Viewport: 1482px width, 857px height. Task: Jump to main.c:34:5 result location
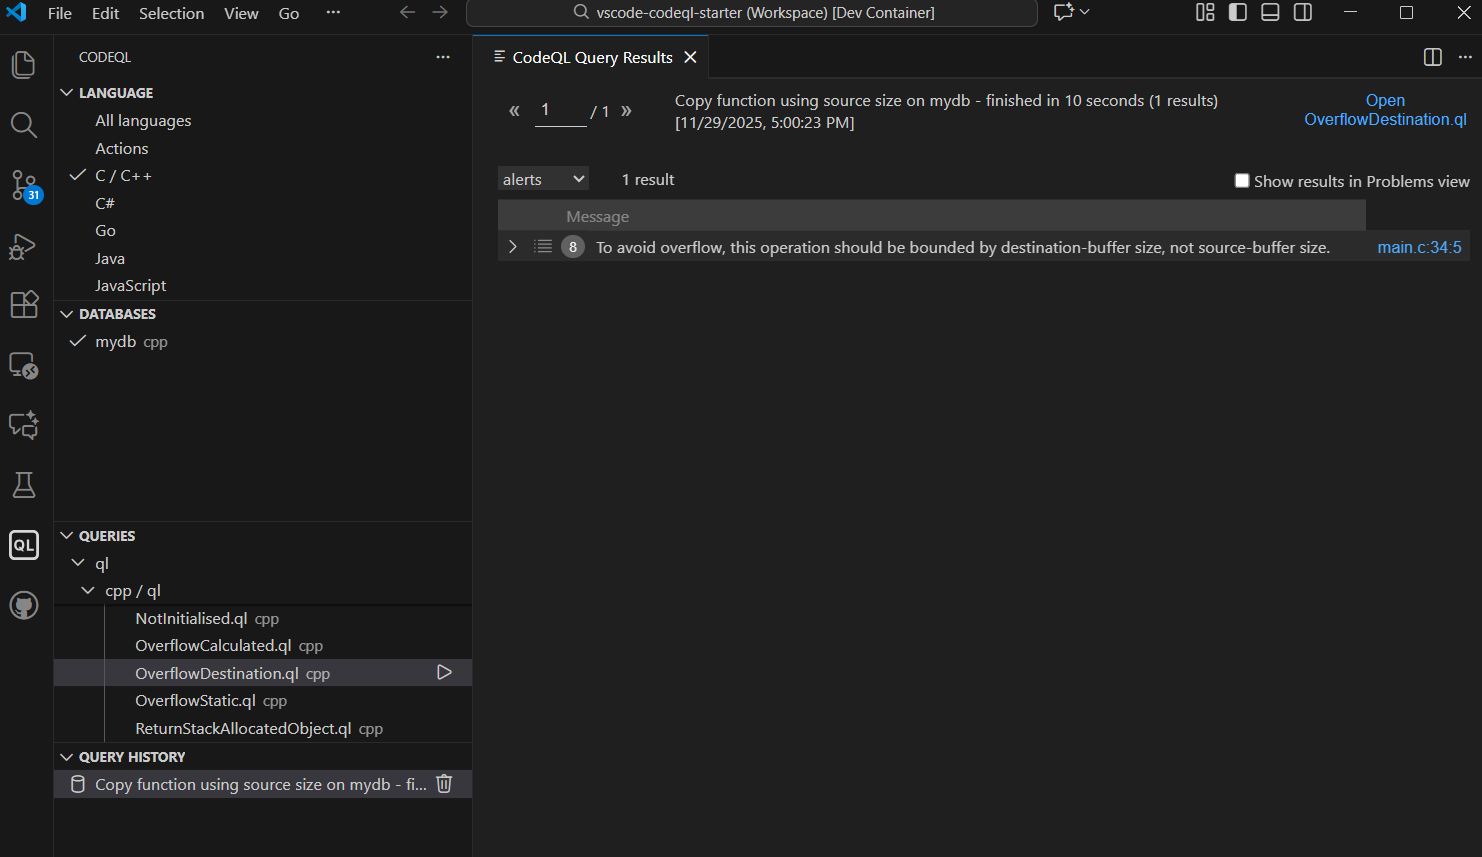tap(1418, 247)
